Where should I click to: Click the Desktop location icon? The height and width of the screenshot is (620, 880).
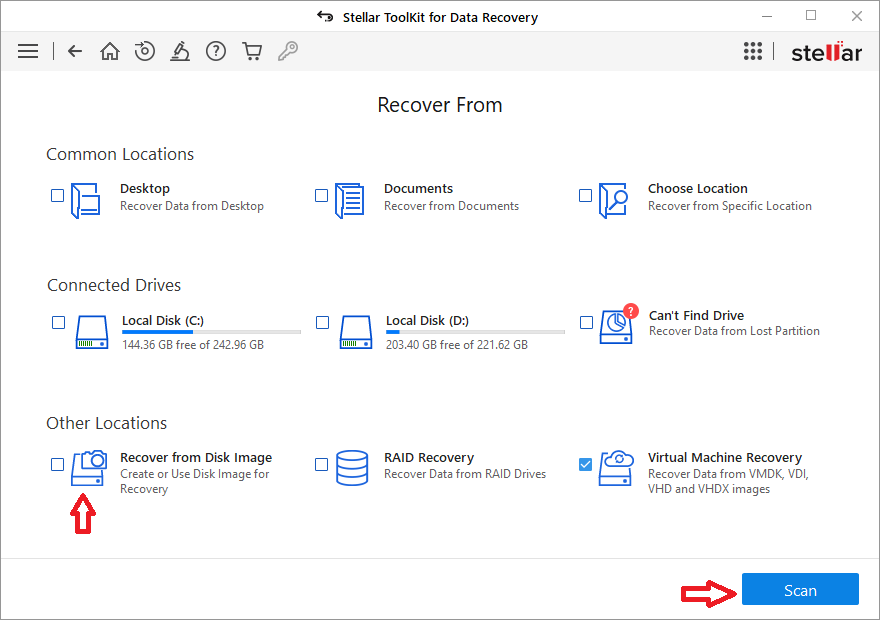click(x=86, y=200)
